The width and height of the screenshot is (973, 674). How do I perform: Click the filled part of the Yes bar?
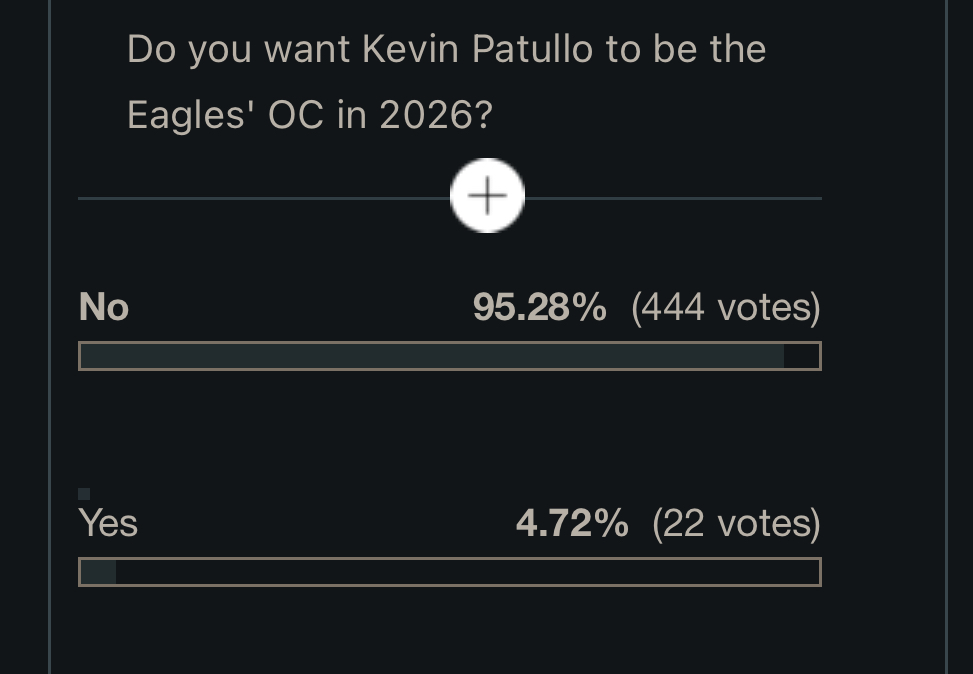coord(98,572)
